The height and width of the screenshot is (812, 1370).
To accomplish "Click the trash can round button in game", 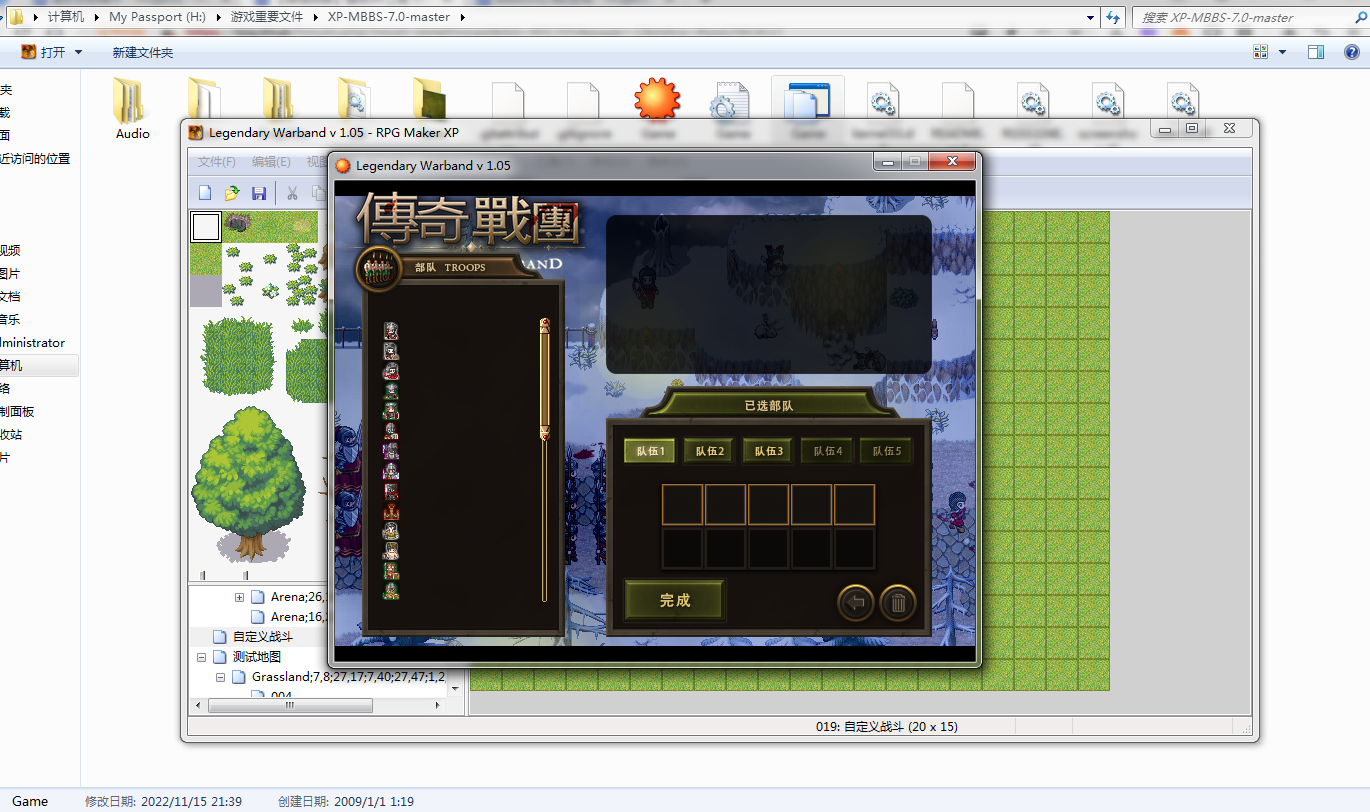I will click(898, 603).
